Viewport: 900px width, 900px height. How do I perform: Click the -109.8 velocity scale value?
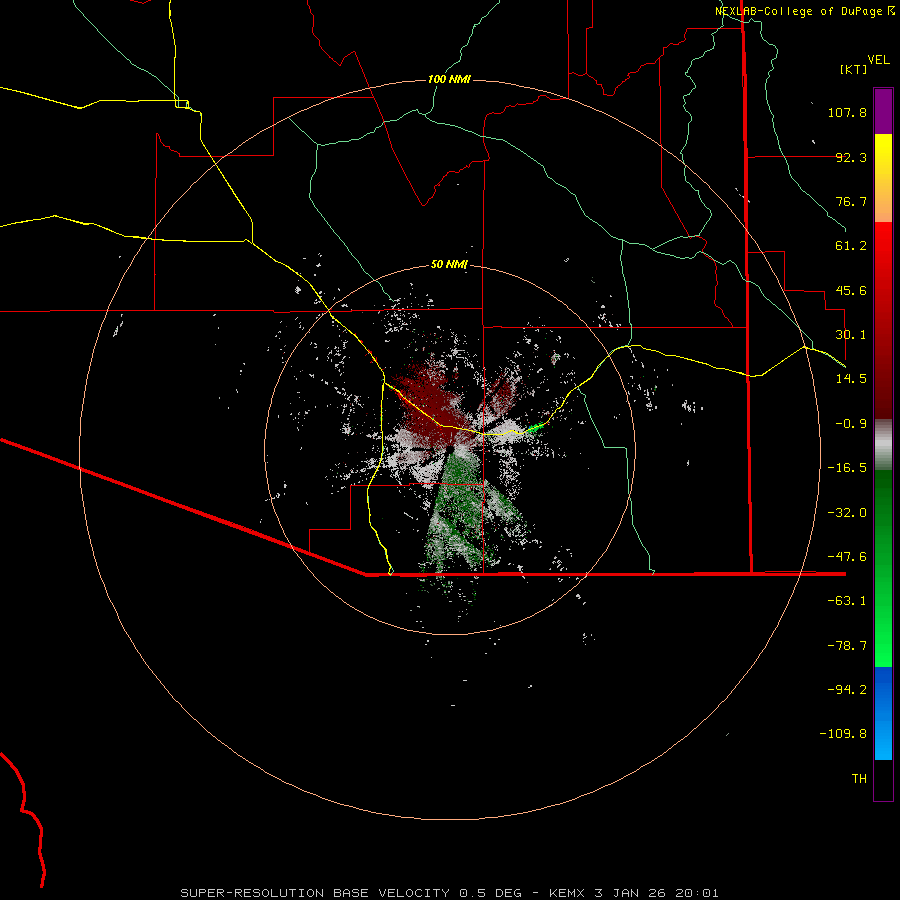[x=843, y=734]
